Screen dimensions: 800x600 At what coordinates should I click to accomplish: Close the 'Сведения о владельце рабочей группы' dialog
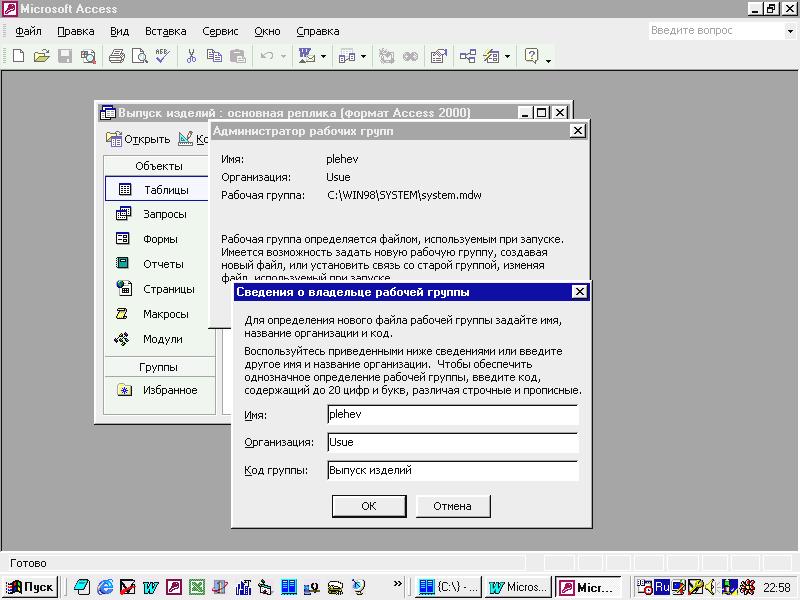point(580,292)
